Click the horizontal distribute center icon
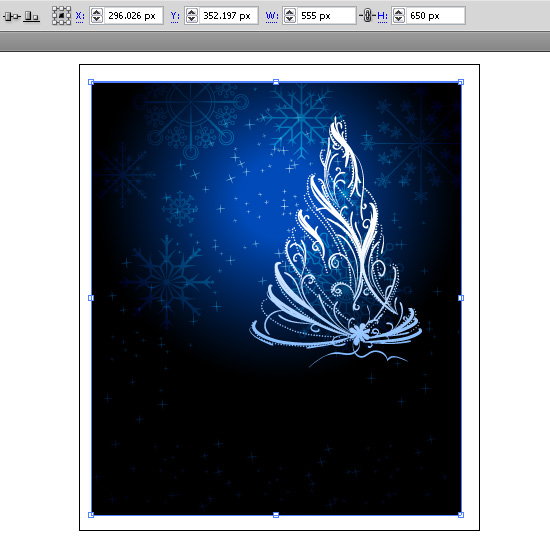 (x=12, y=16)
